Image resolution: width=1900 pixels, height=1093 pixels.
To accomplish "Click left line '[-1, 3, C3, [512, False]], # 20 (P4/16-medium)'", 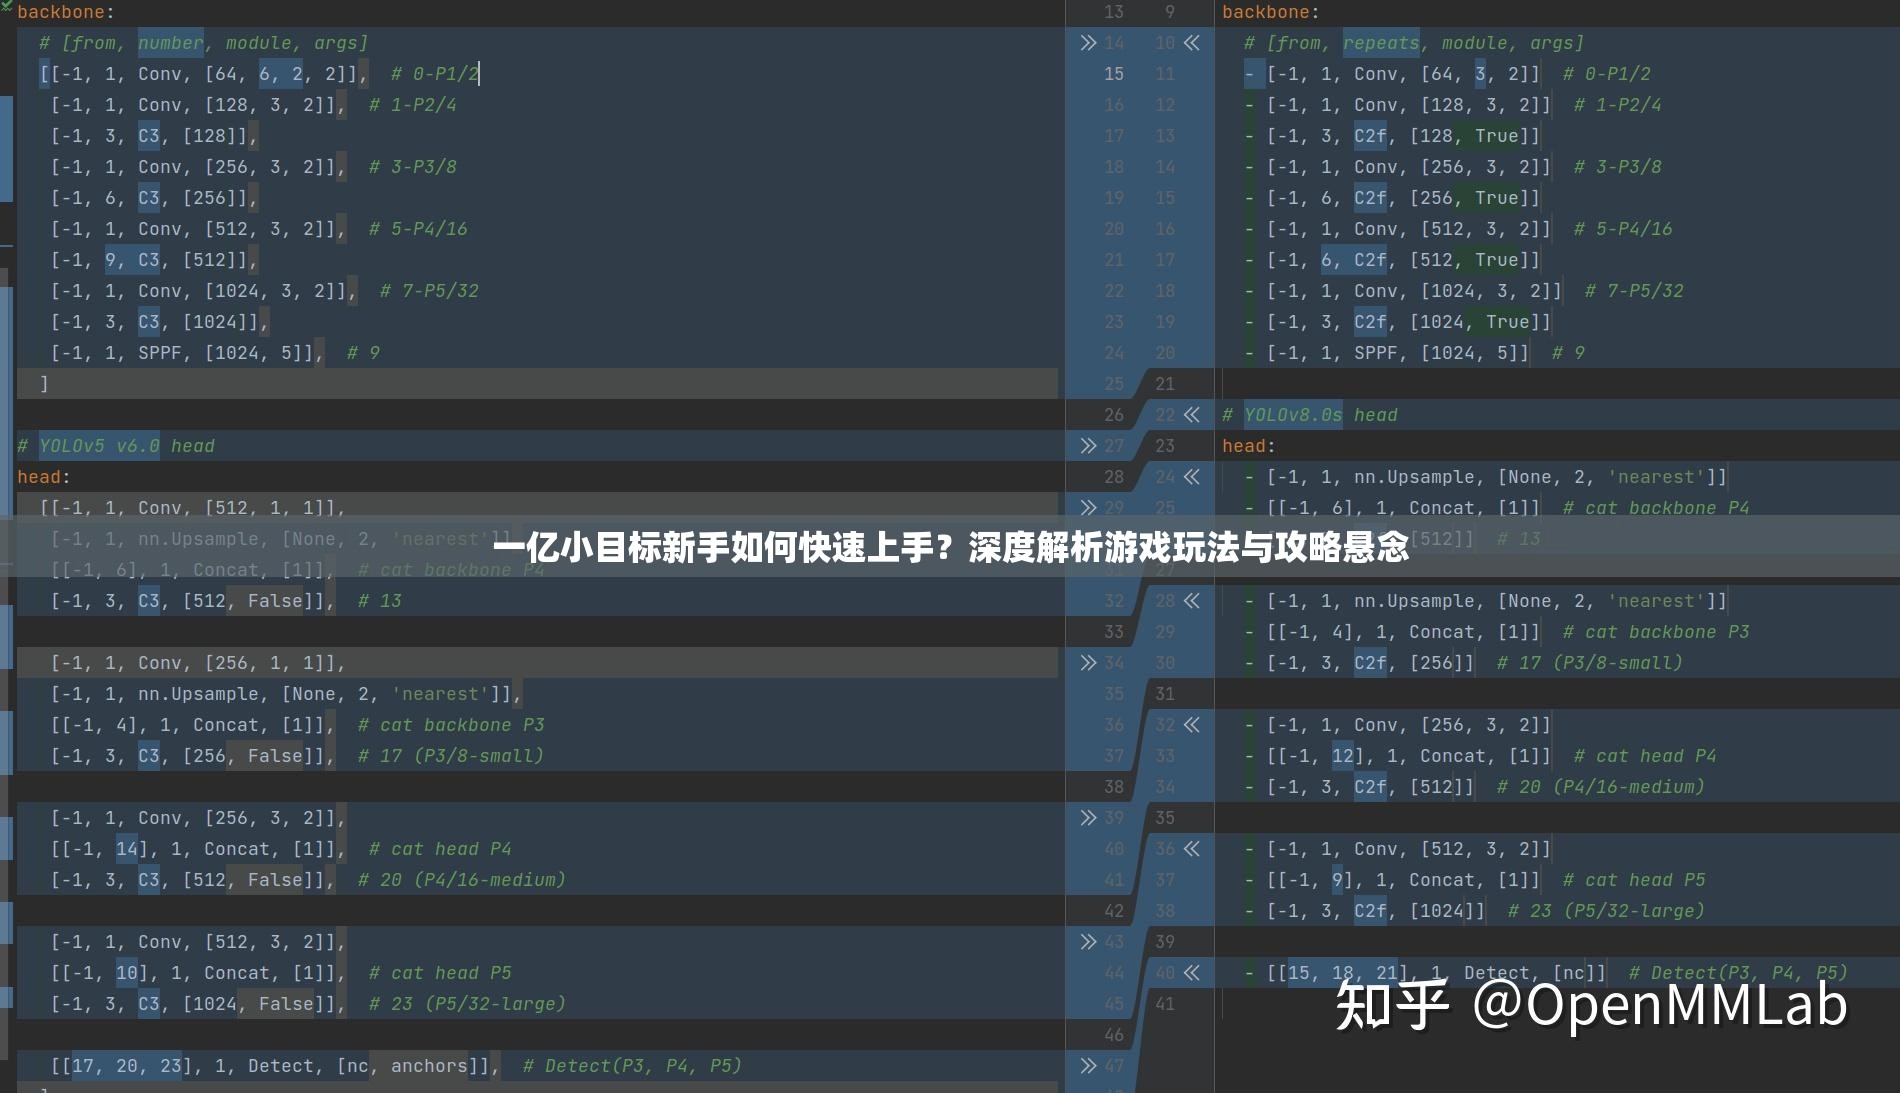I will [x=308, y=880].
